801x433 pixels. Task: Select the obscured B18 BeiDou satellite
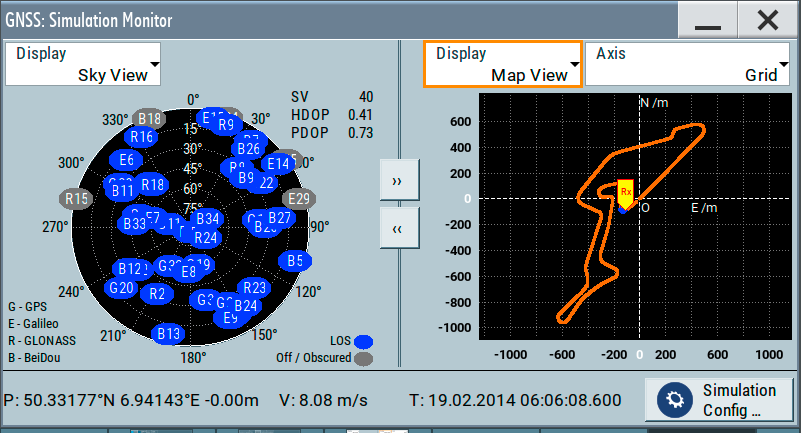pyautogui.click(x=150, y=118)
